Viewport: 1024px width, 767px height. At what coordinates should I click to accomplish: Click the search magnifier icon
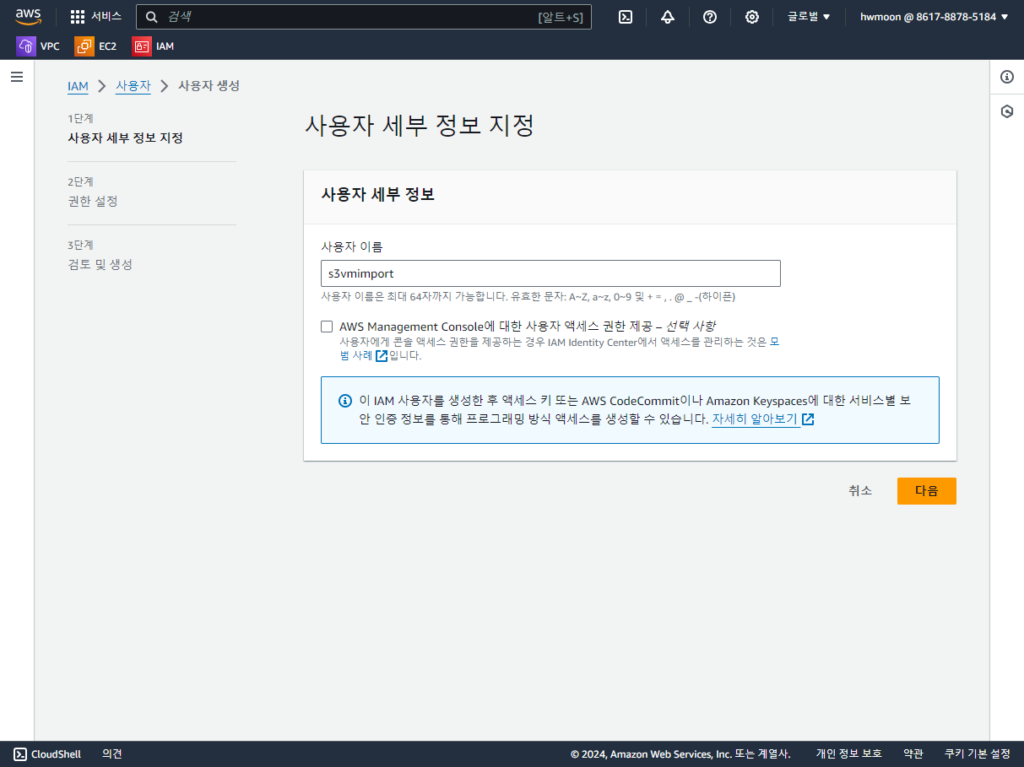pyautogui.click(x=152, y=17)
